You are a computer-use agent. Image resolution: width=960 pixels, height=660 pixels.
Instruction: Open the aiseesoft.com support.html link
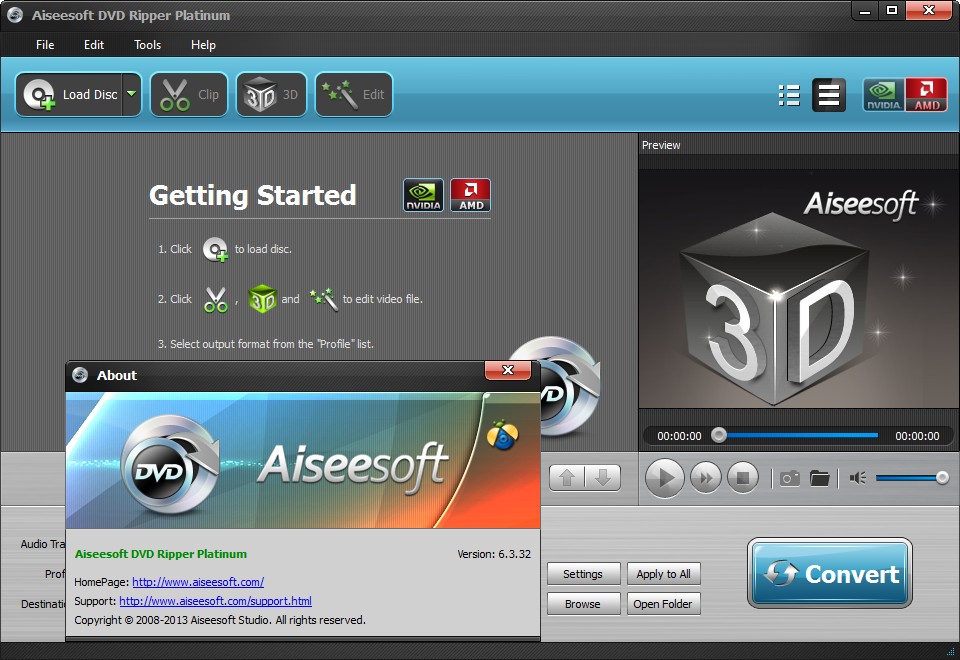216,601
